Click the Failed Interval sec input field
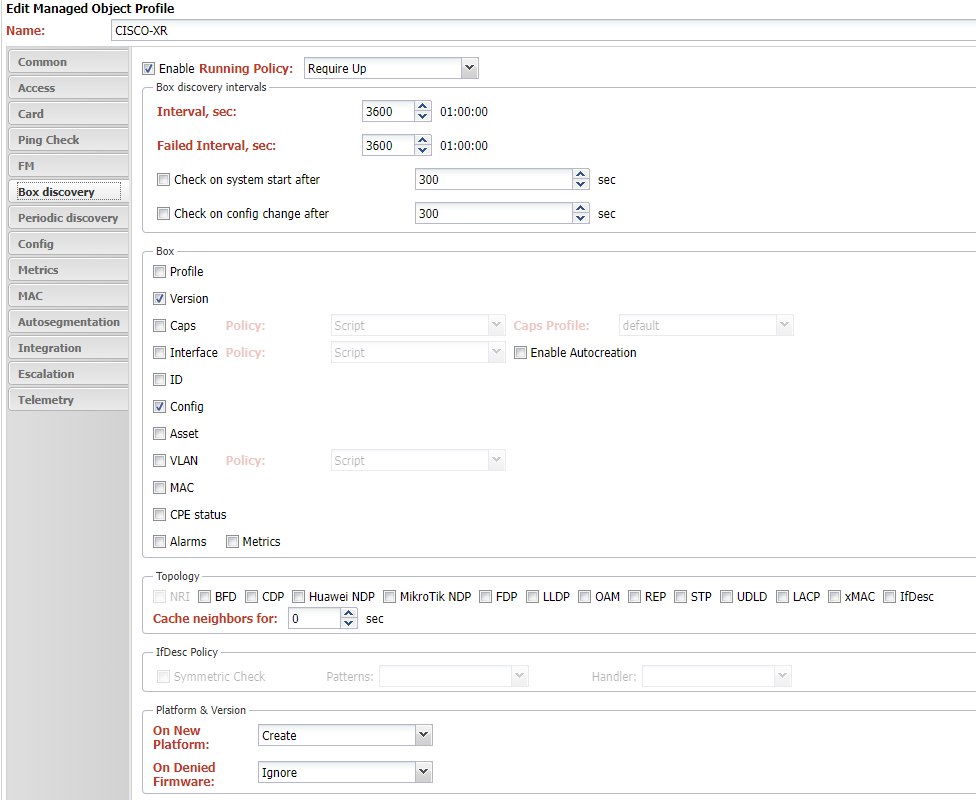This screenshot has height=800, width=976. [x=388, y=145]
